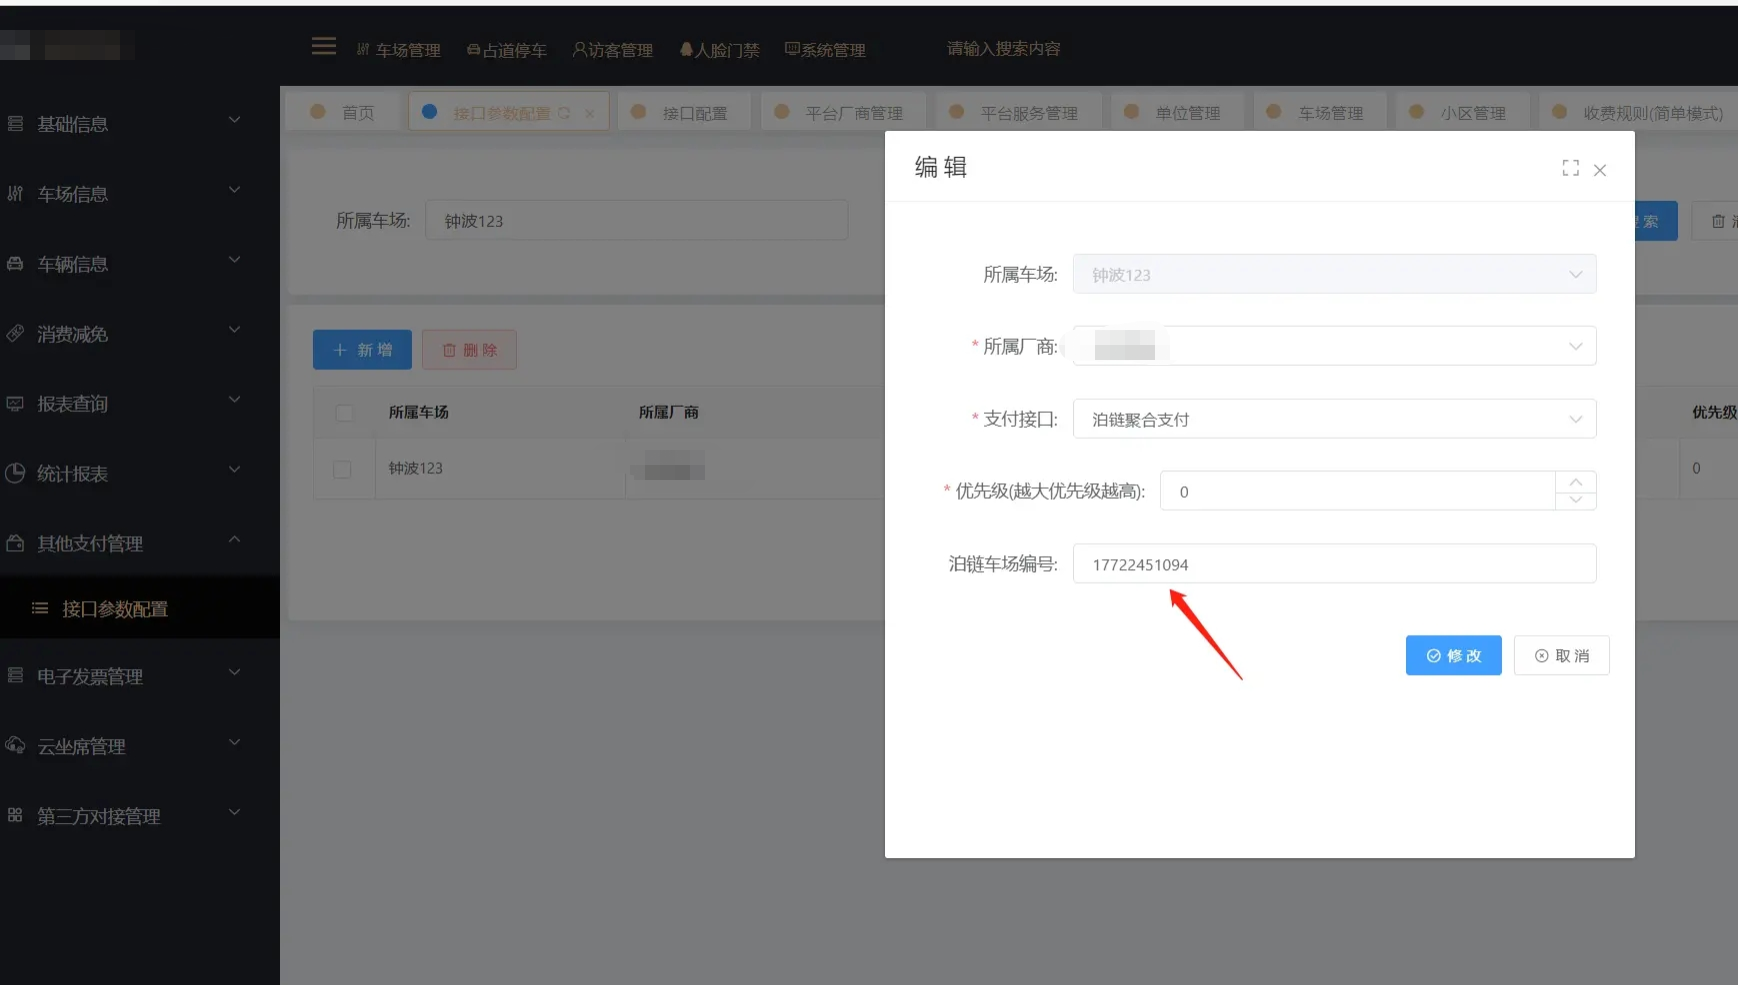Click the 取消 cancel button

pyautogui.click(x=1561, y=656)
